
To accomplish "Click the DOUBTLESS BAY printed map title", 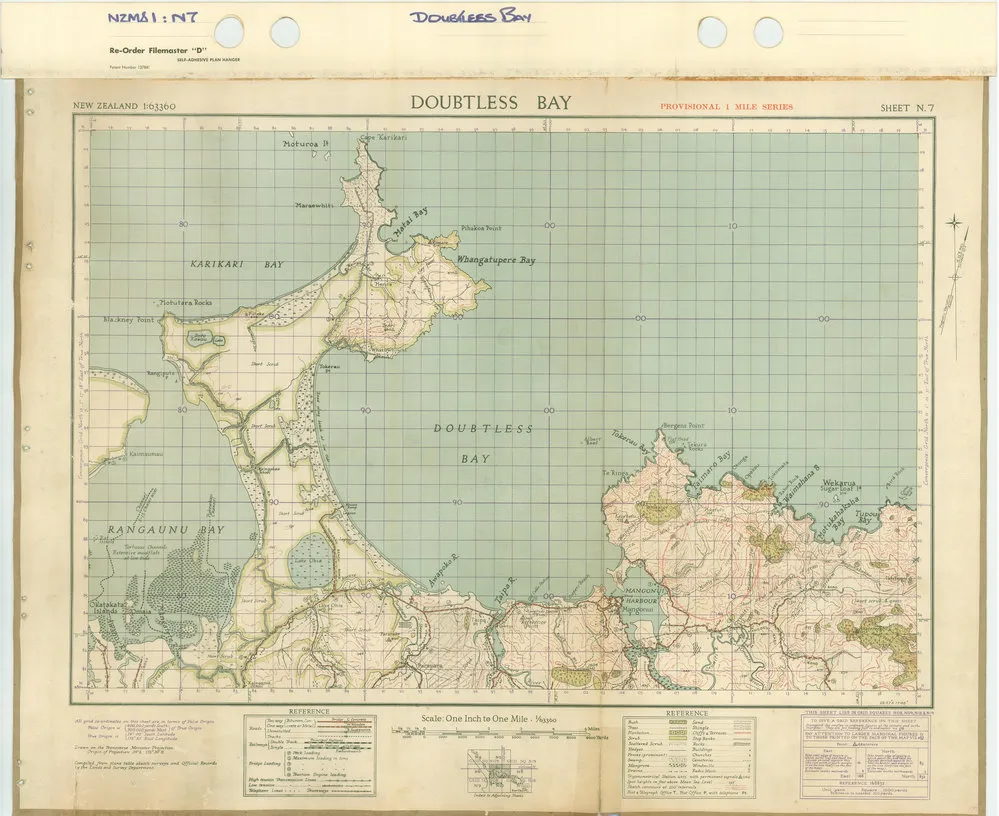I will click(490, 103).
